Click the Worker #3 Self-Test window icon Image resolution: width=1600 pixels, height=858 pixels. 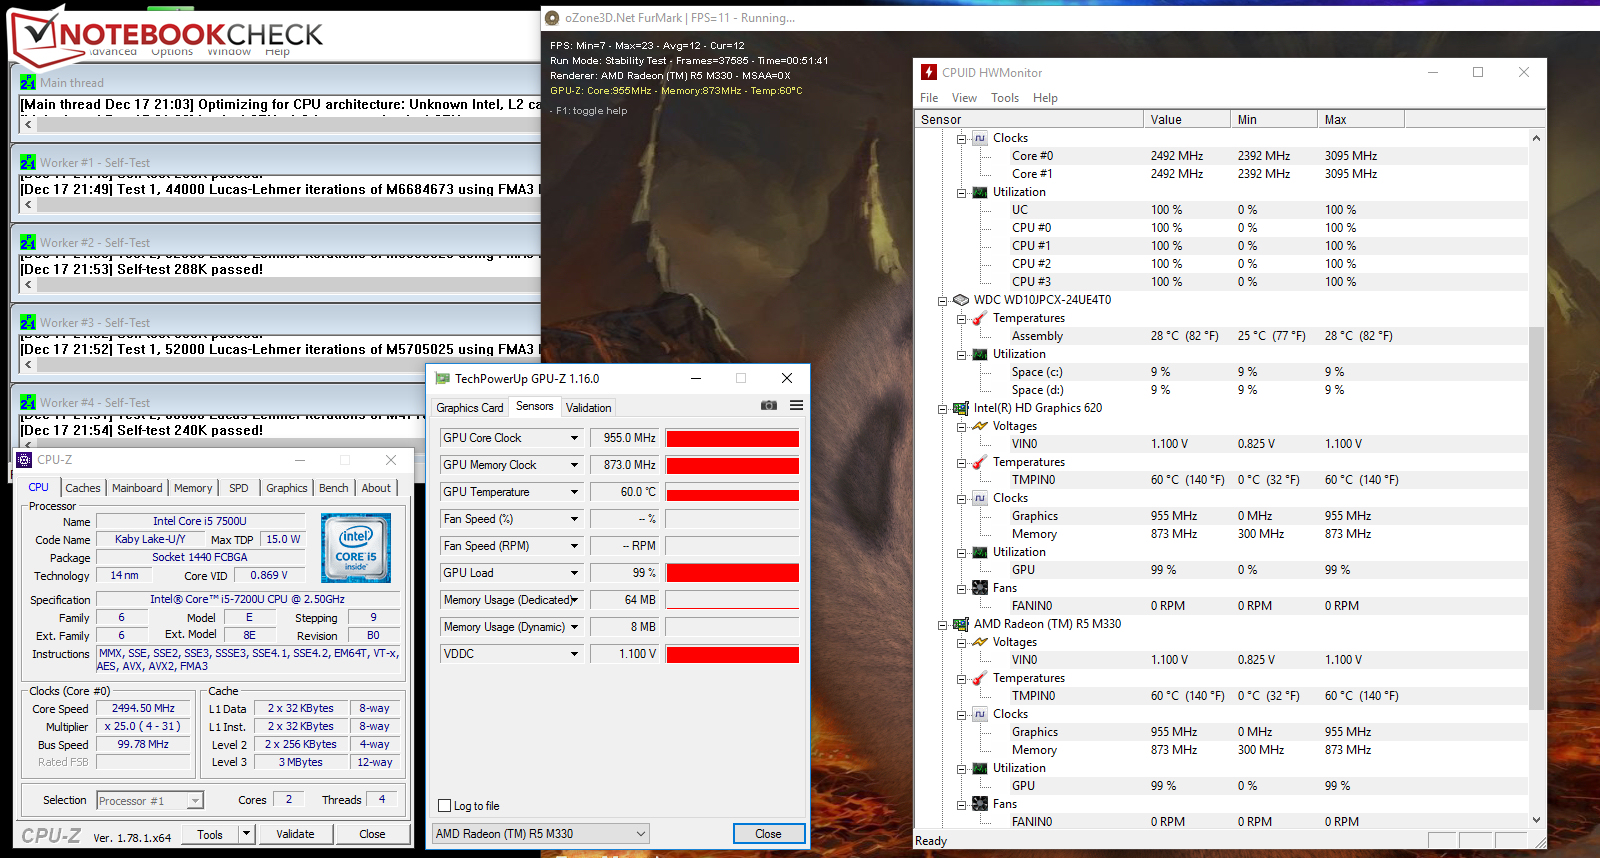coord(28,323)
